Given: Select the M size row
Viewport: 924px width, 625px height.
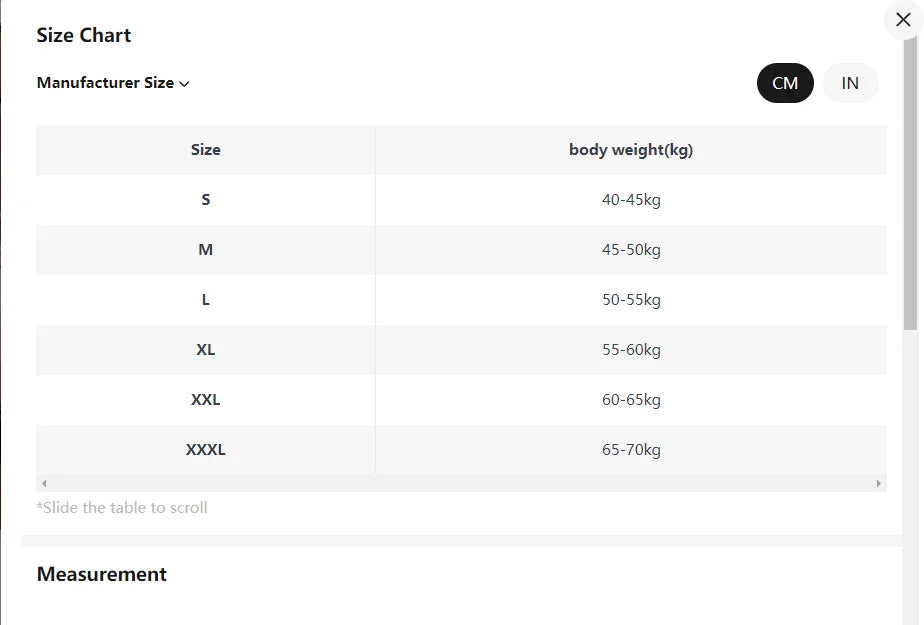Looking at the screenshot, I should click(461, 250).
